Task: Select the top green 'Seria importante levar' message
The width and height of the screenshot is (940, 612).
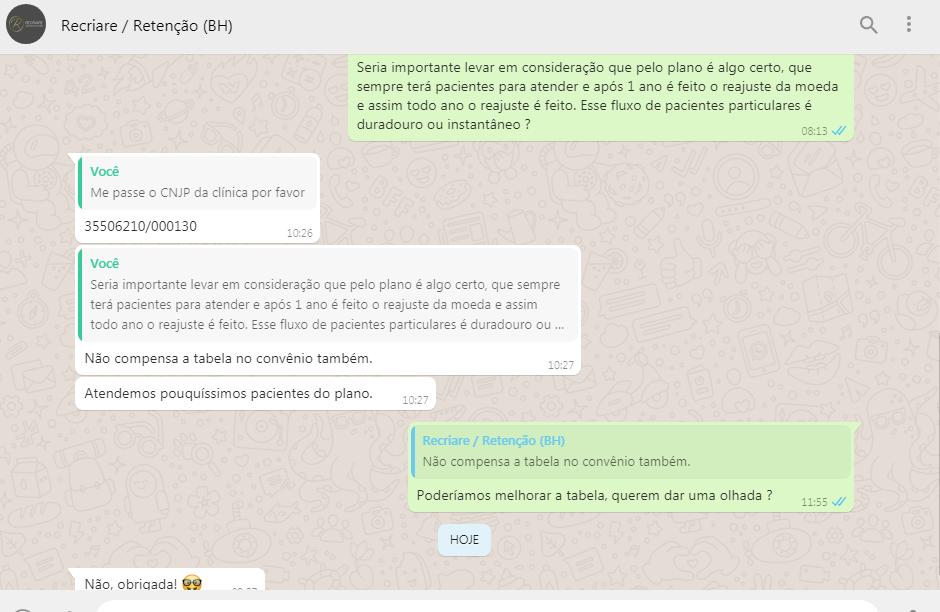Action: pos(599,97)
